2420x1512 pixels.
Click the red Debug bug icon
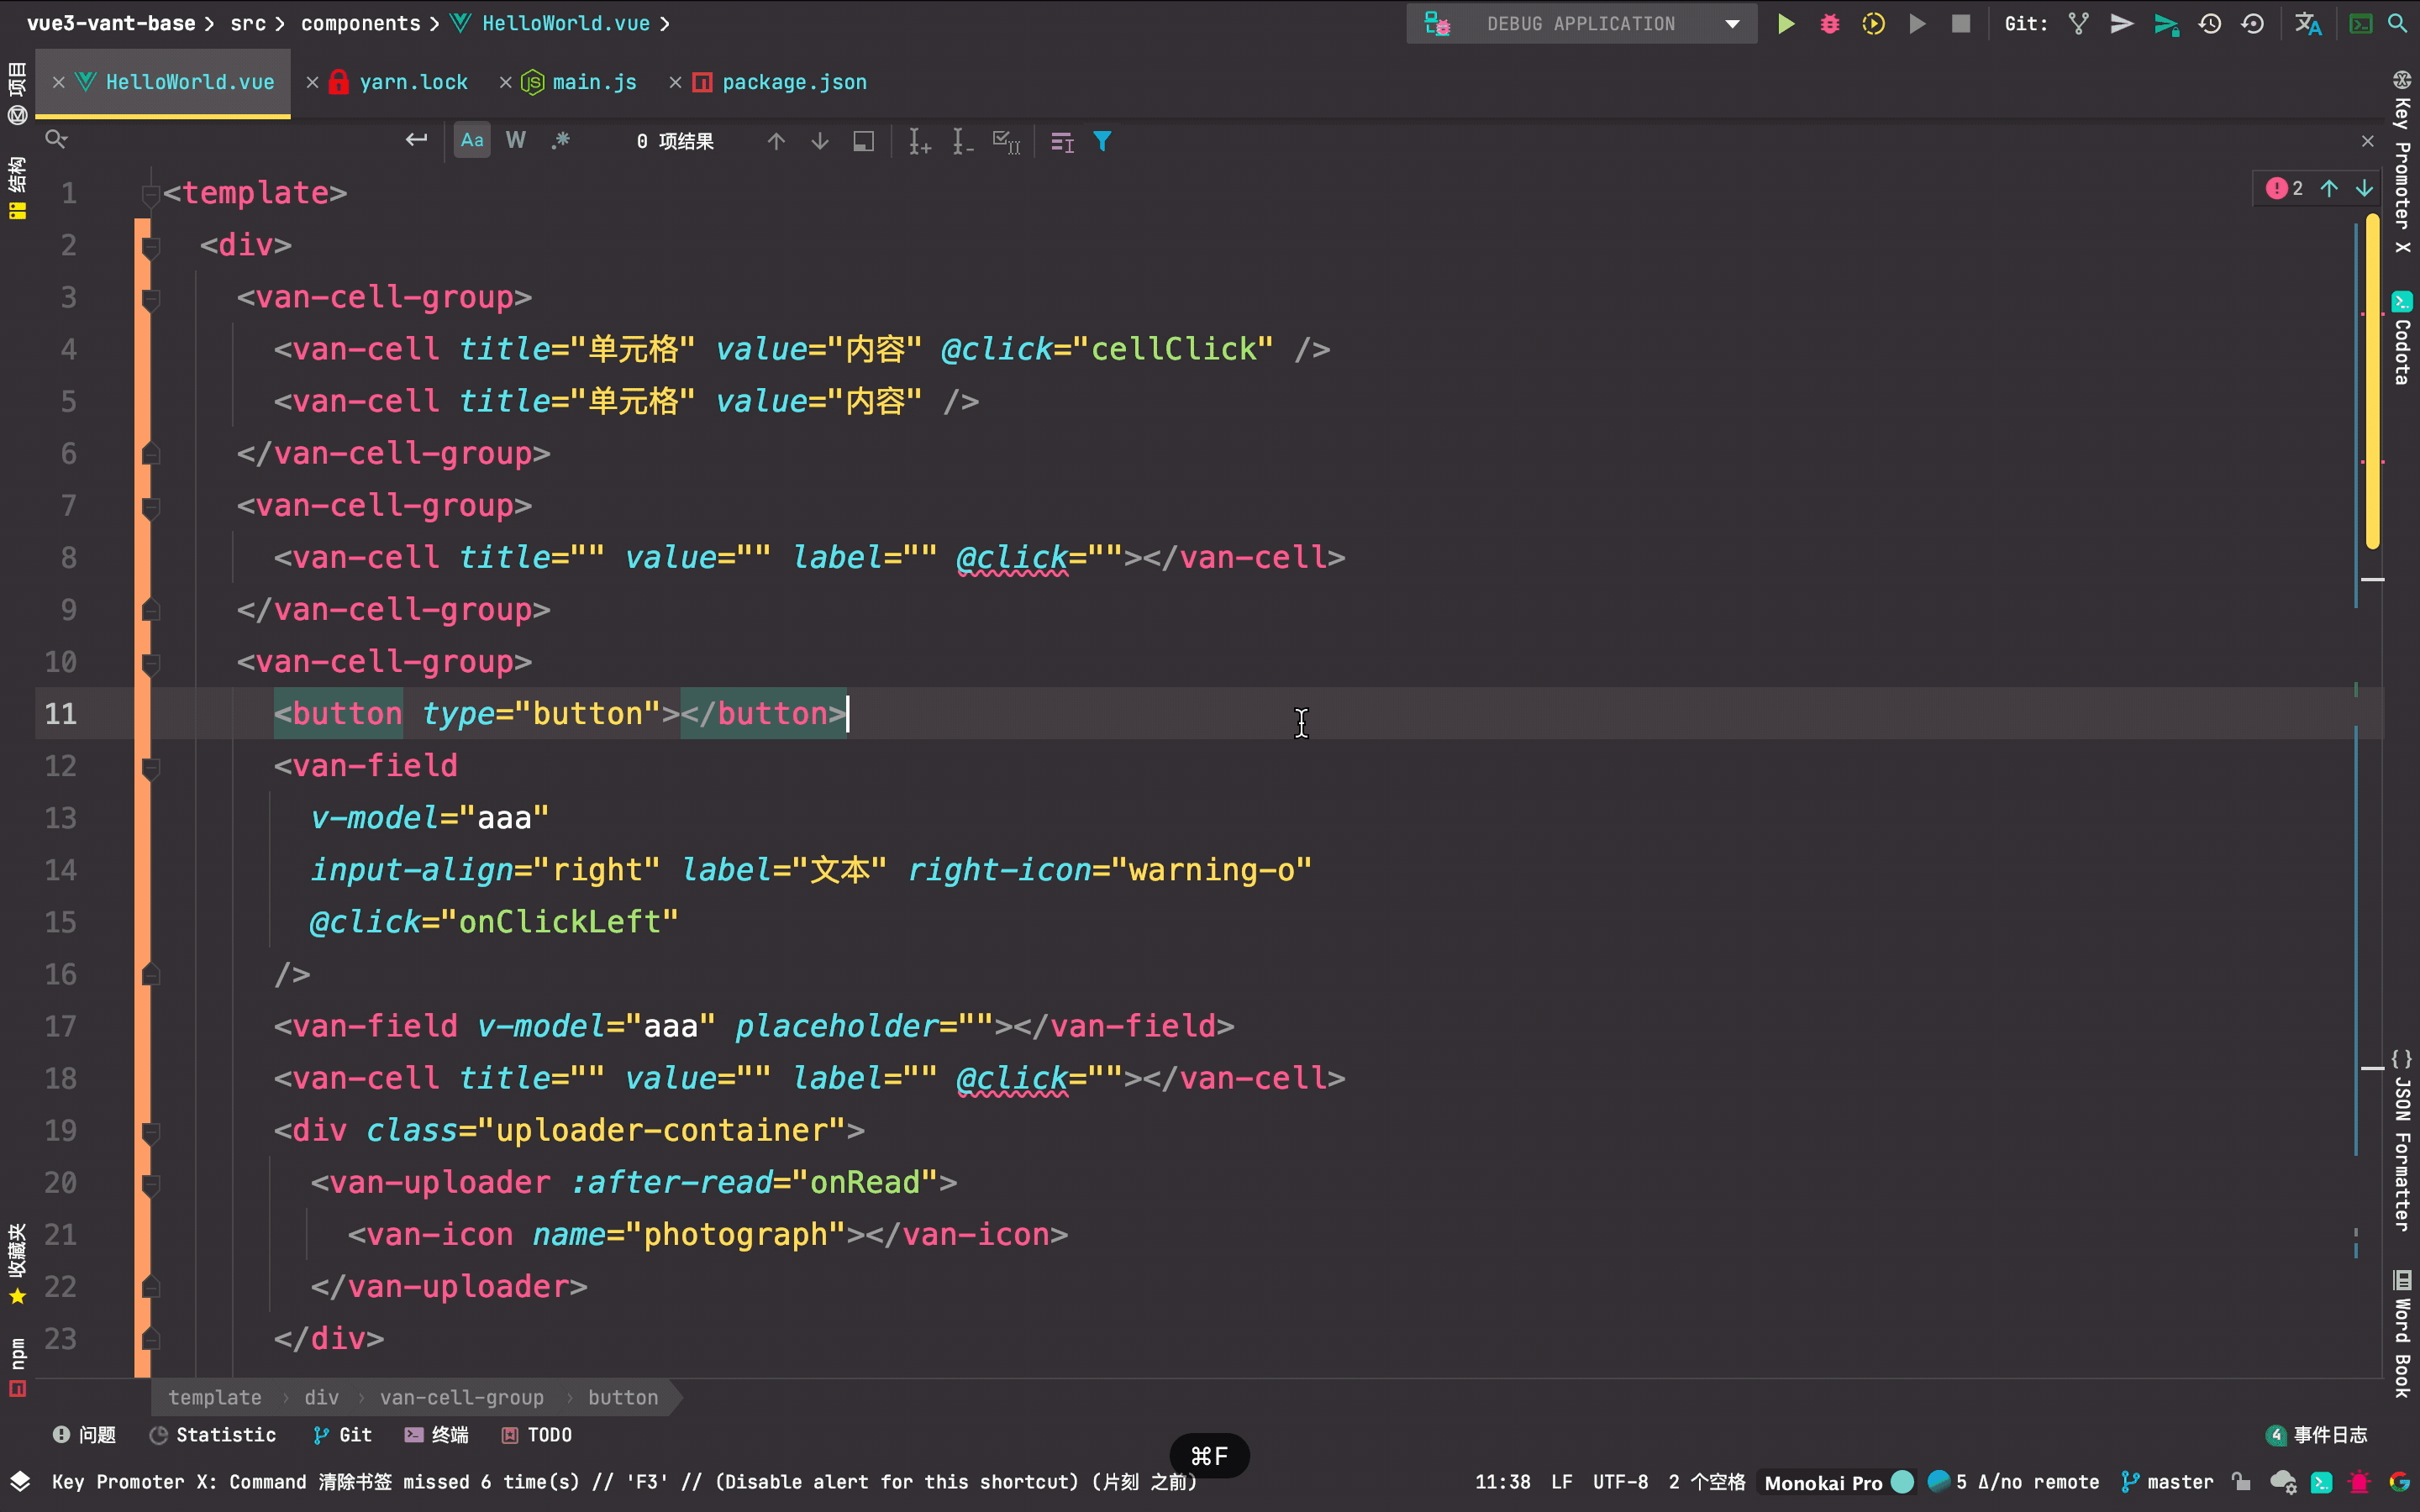[1829, 24]
